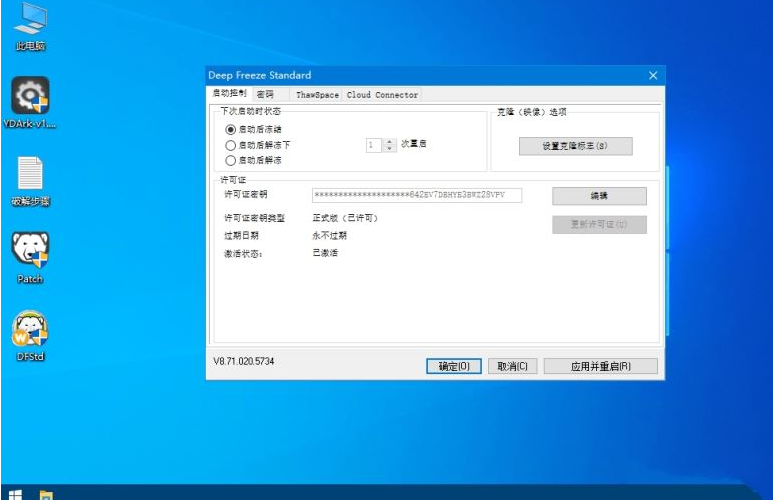
Task: Open File Explorer from the taskbar
Action: [46, 492]
